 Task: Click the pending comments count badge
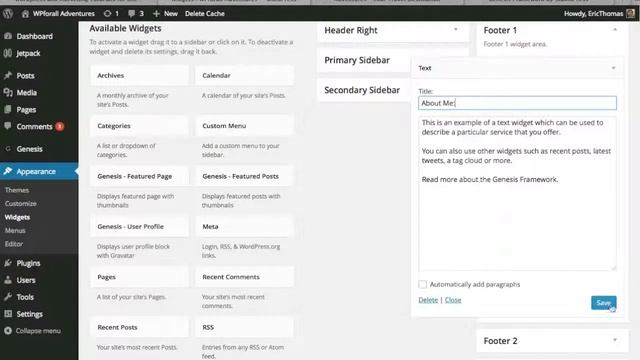pos(60,127)
